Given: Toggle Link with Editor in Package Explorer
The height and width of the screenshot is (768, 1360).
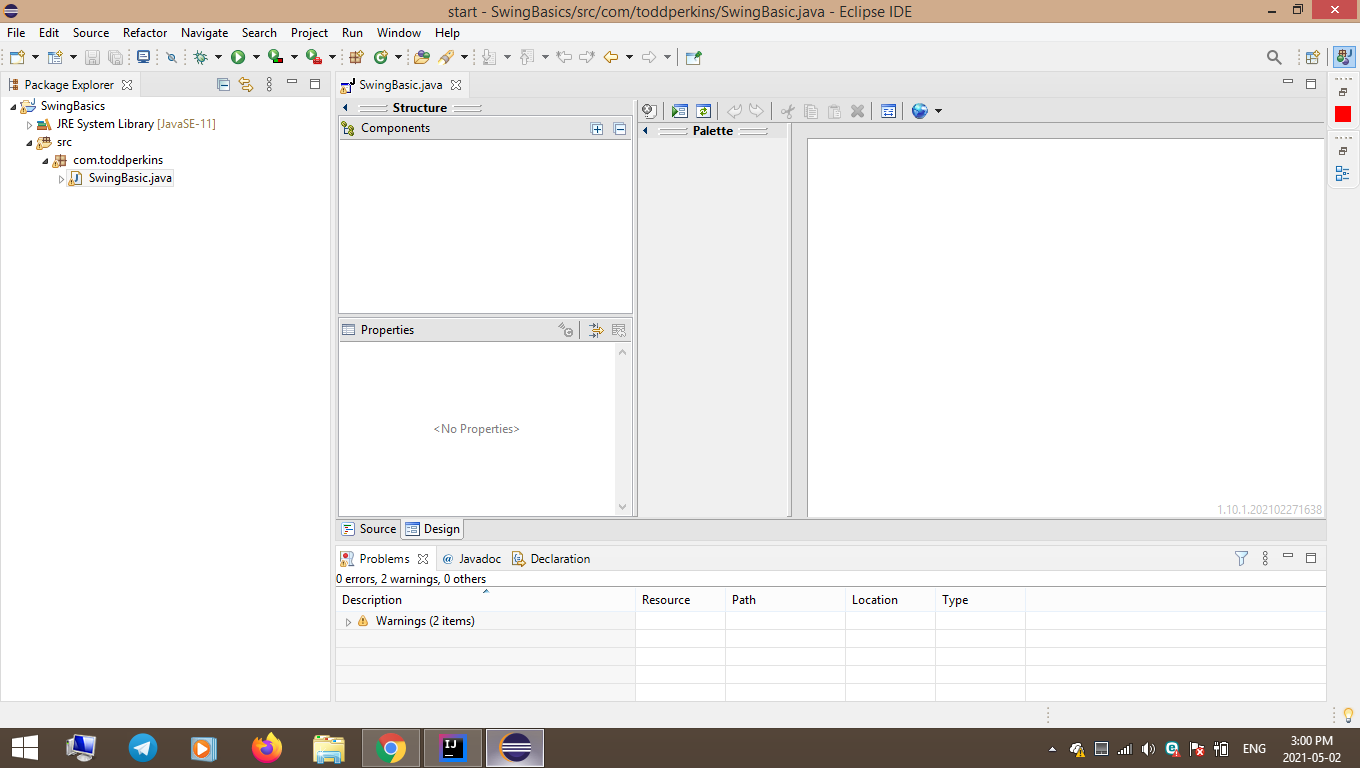Looking at the screenshot, I should 246,85.
